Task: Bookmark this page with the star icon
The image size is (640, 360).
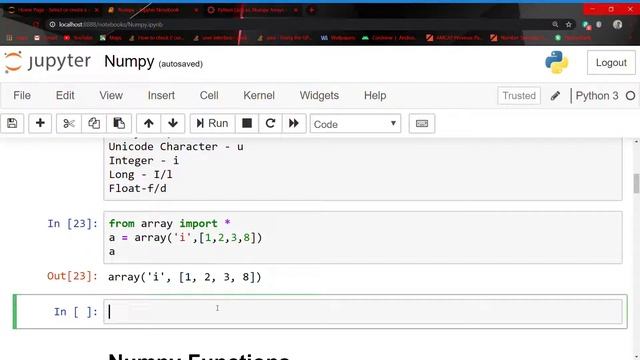Action: [569, 24]
